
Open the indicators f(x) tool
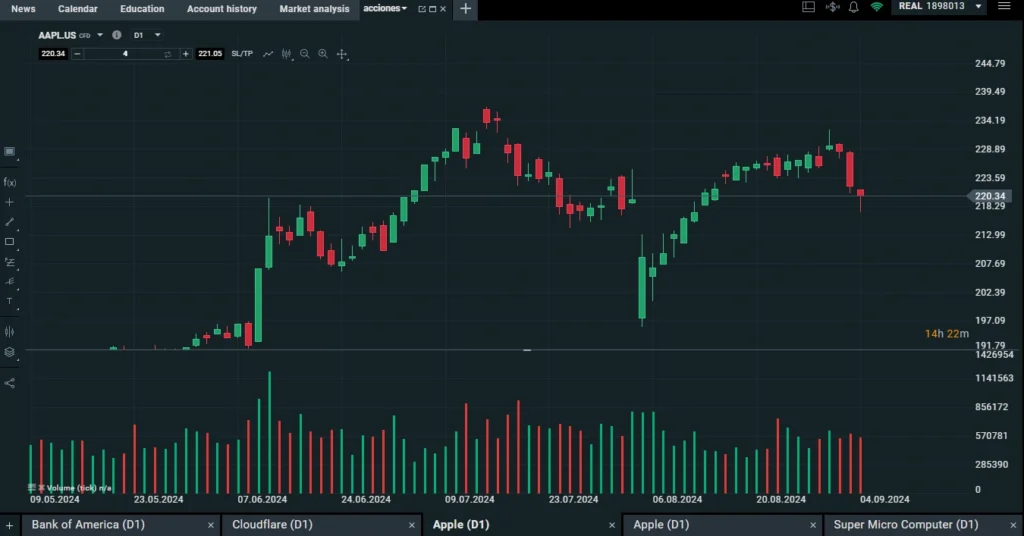(x=10, y=182)
